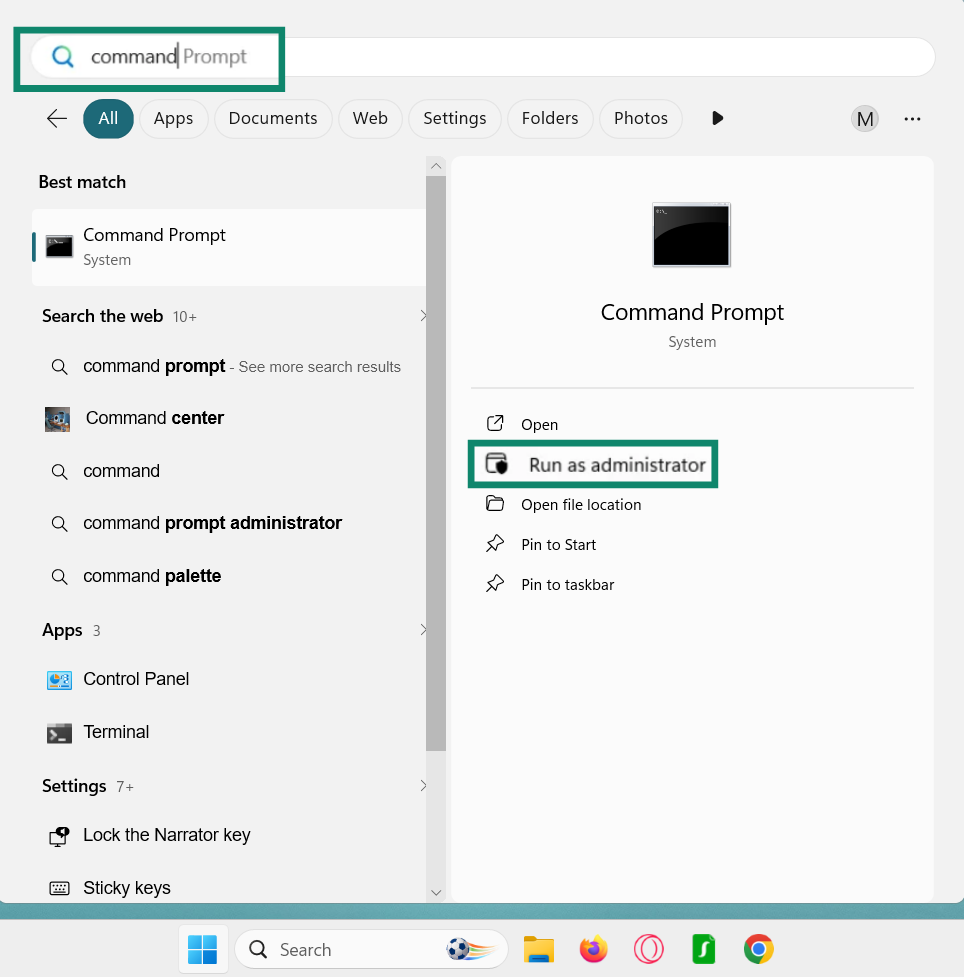Click the taskbar Search box
The width and height of the screenshot is (964, 977).
coord(371,950)
